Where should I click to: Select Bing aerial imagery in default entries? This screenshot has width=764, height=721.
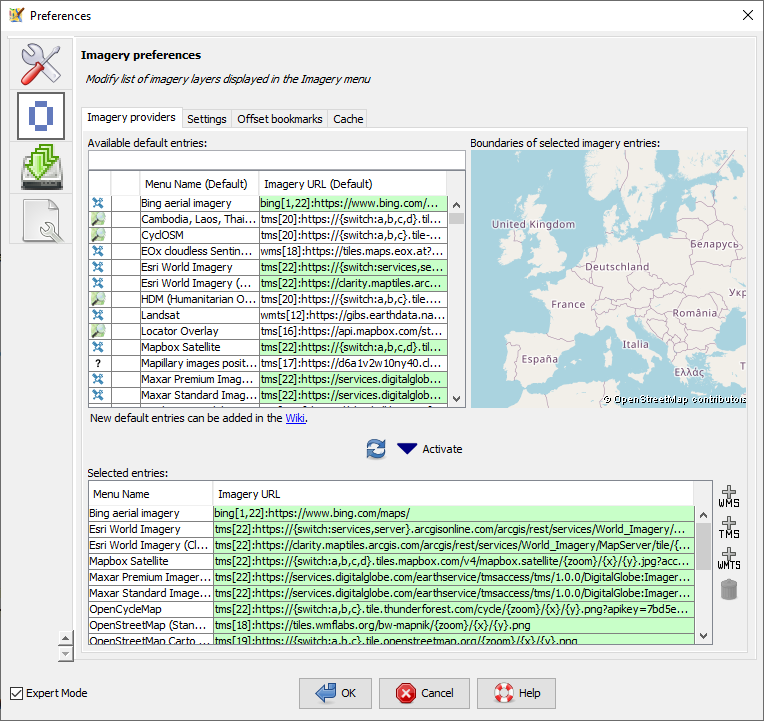click(186, 203)
